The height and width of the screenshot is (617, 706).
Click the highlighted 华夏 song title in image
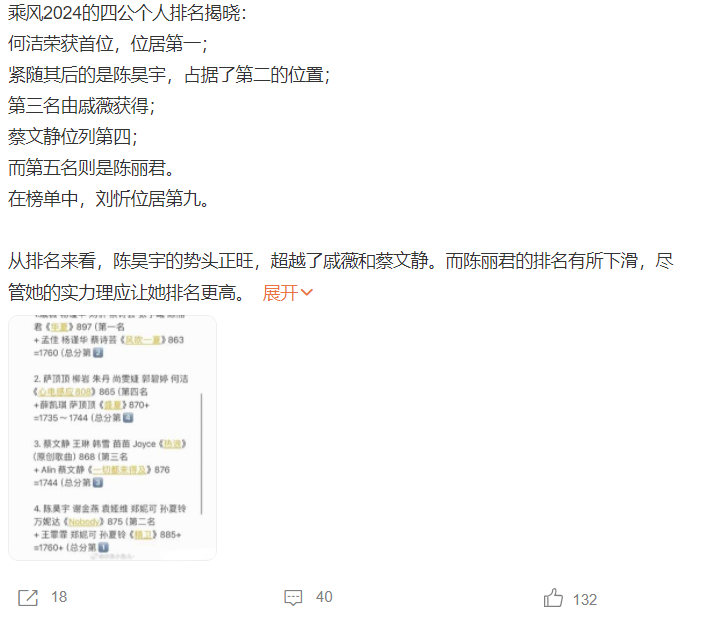pos(59,327)
